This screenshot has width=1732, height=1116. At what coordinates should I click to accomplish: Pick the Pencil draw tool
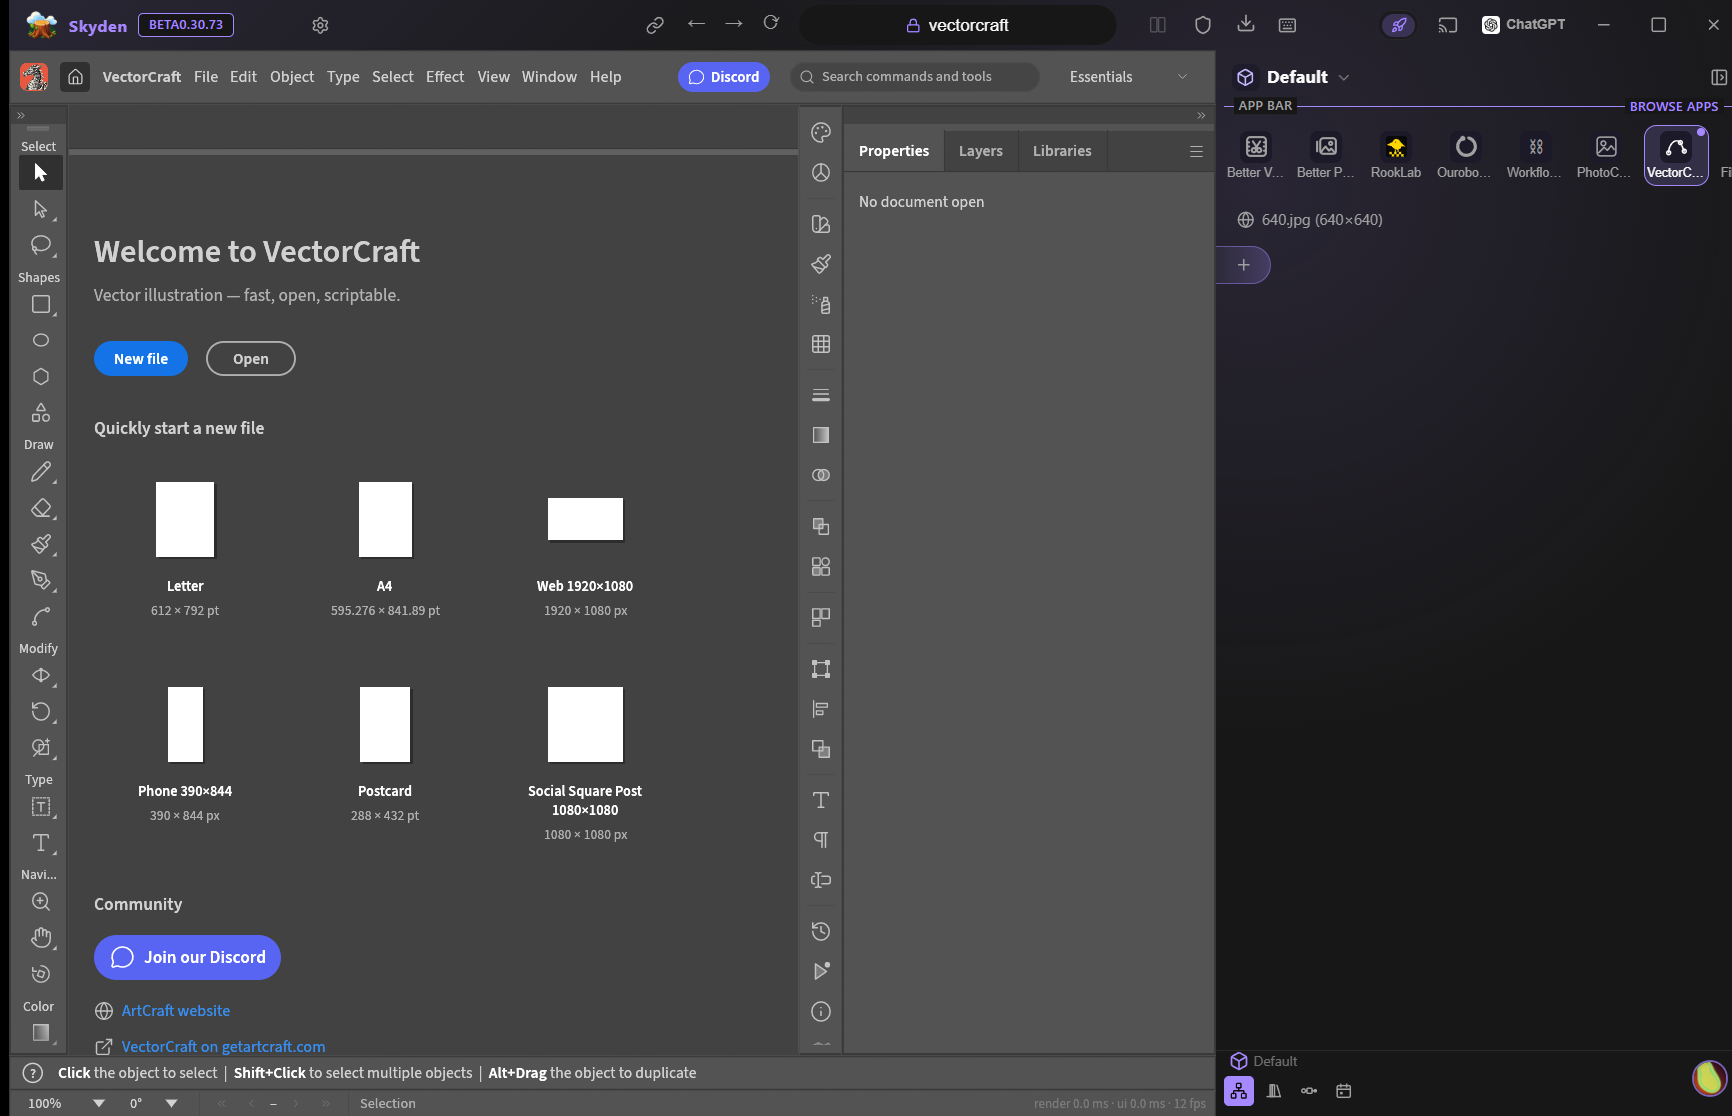[x=40, y=472]
